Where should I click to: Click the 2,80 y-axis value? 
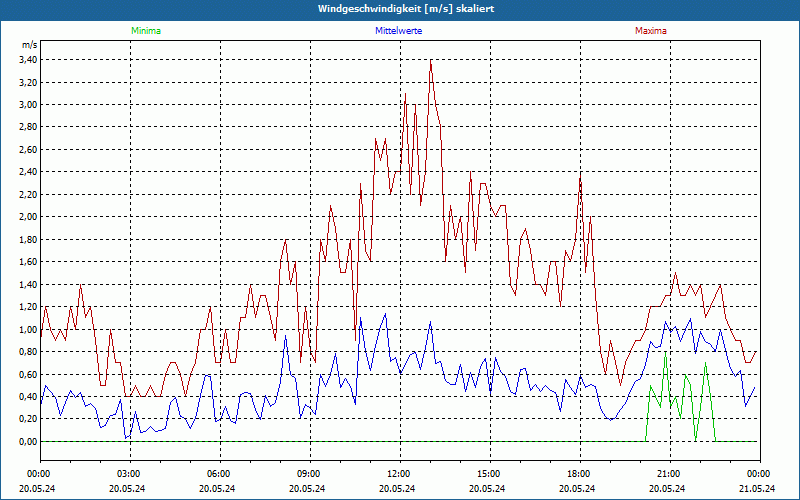(28, 127)
